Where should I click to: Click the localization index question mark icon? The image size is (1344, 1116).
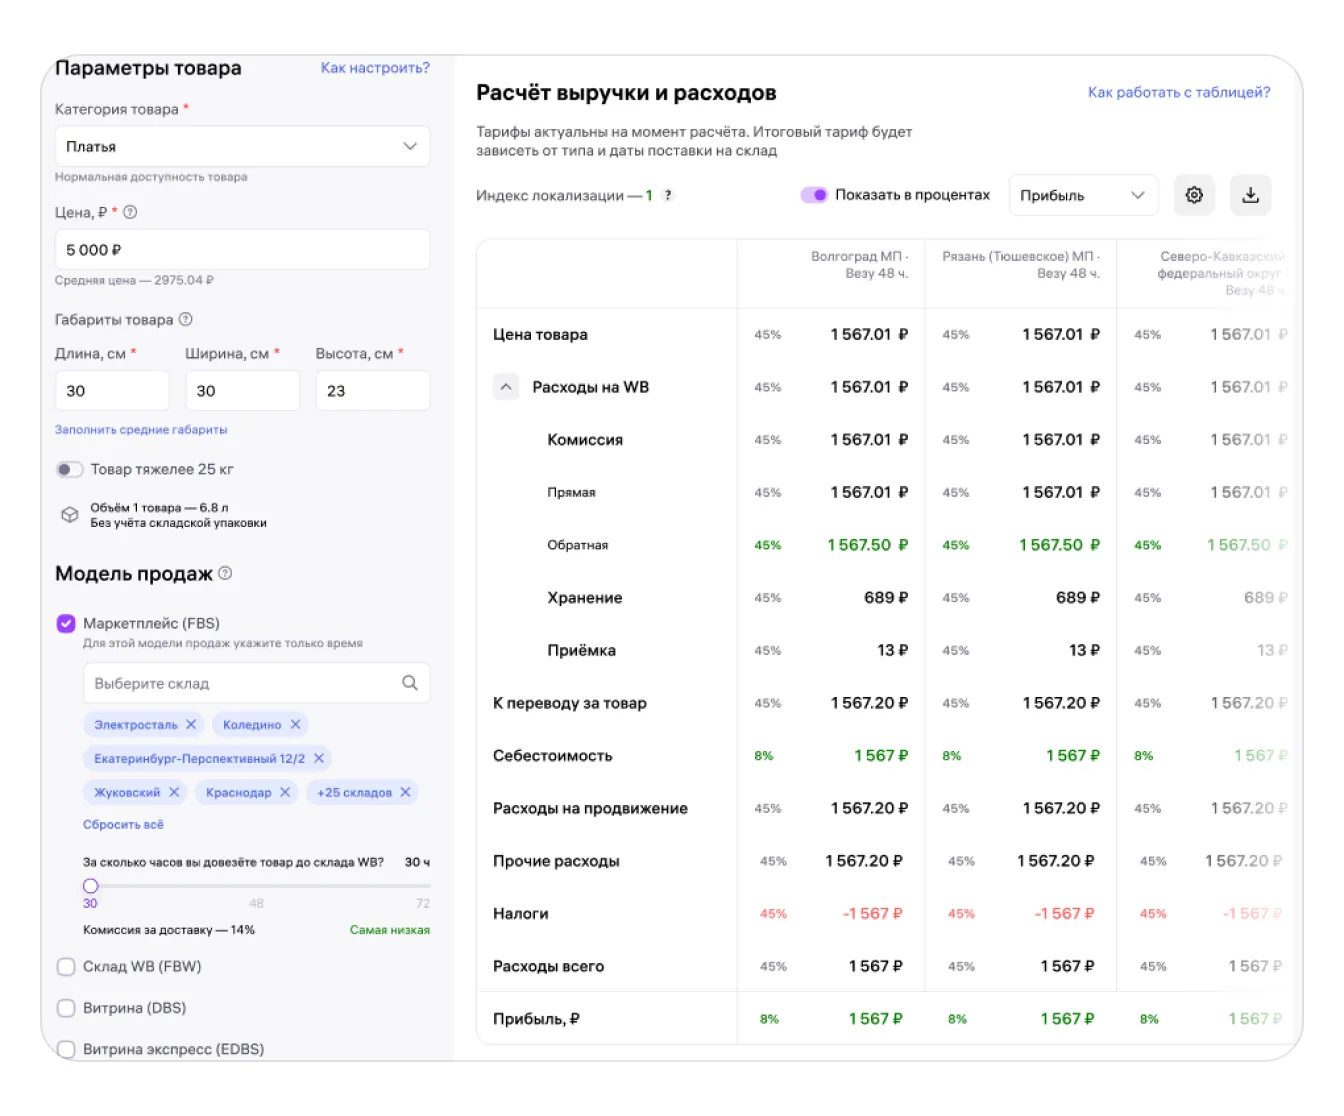point(668,196)
